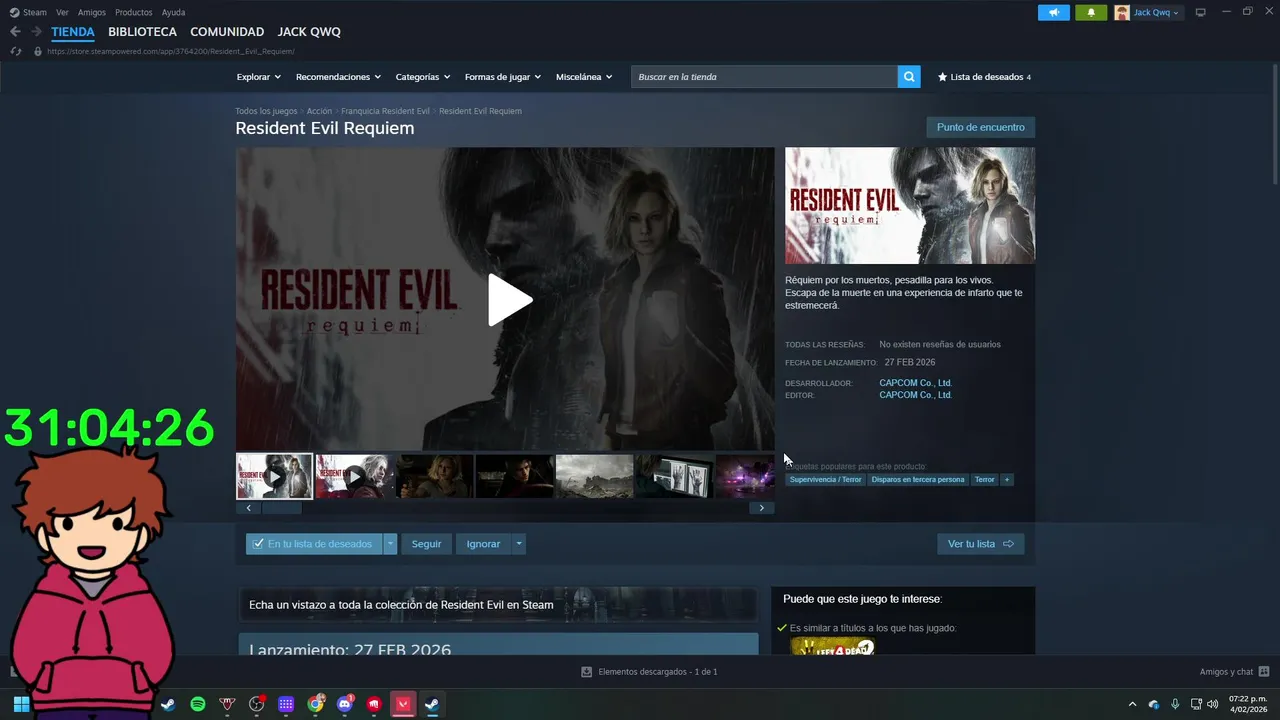Click the Buscar en la tienda field
This screenshot has width=1280, height=720.
click(x=764, y=77)
